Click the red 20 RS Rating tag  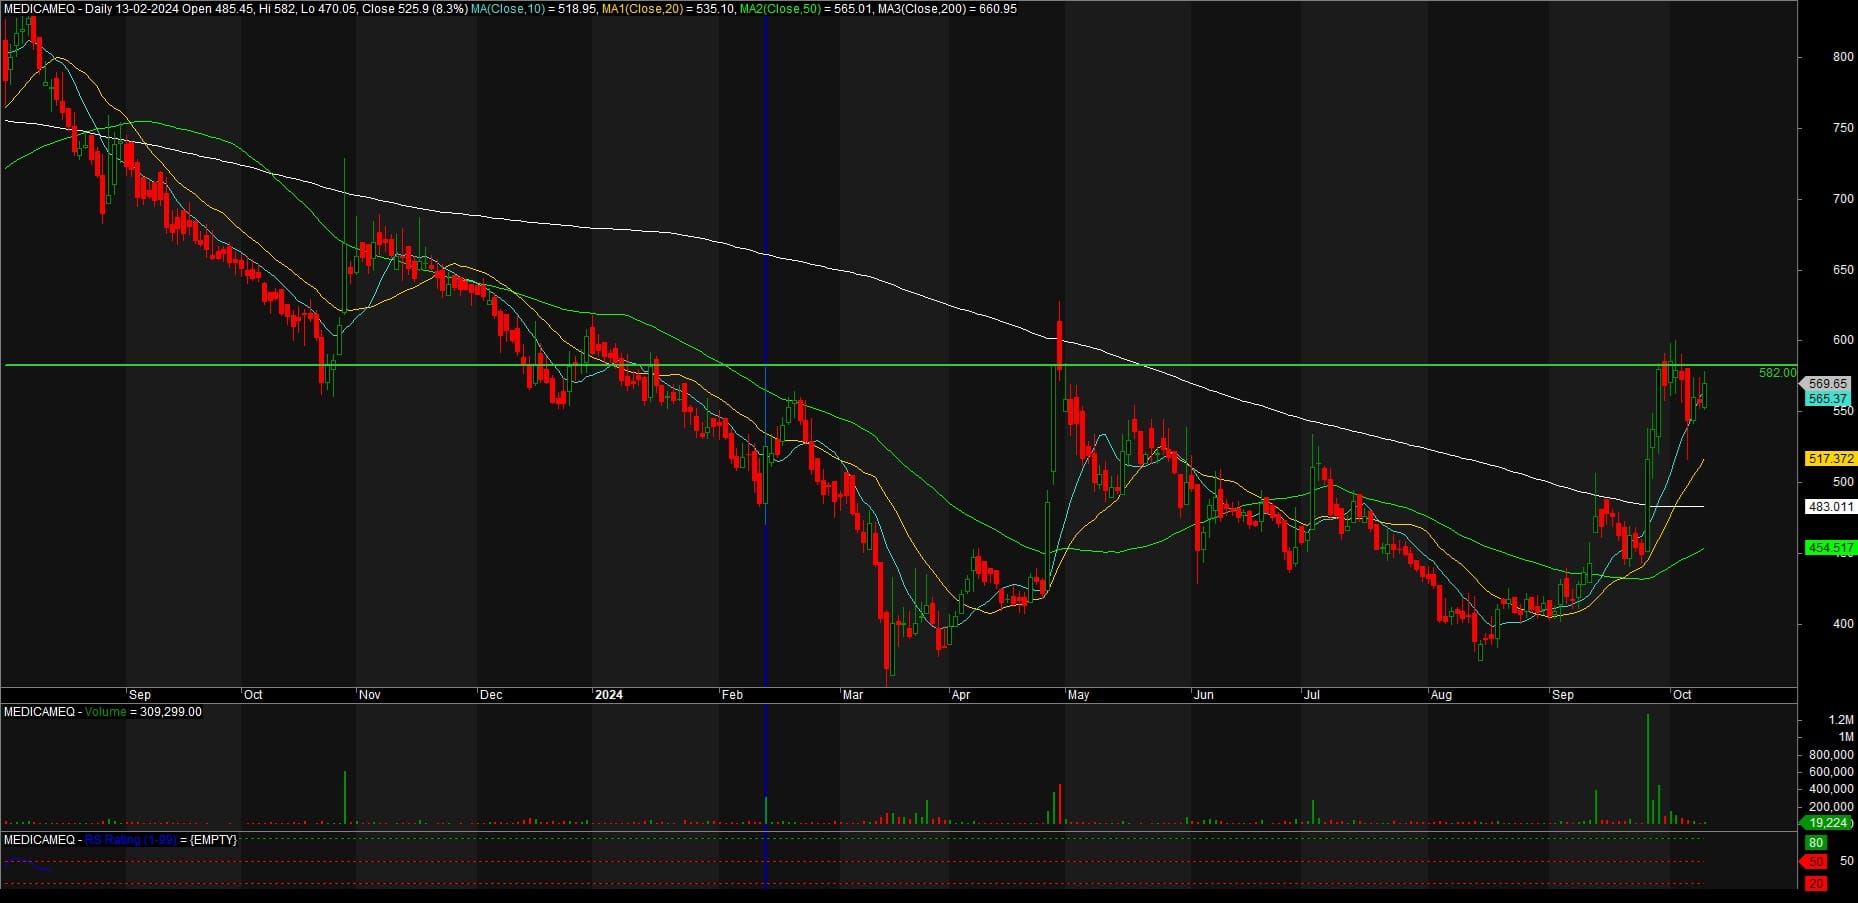pos(1816,884)
